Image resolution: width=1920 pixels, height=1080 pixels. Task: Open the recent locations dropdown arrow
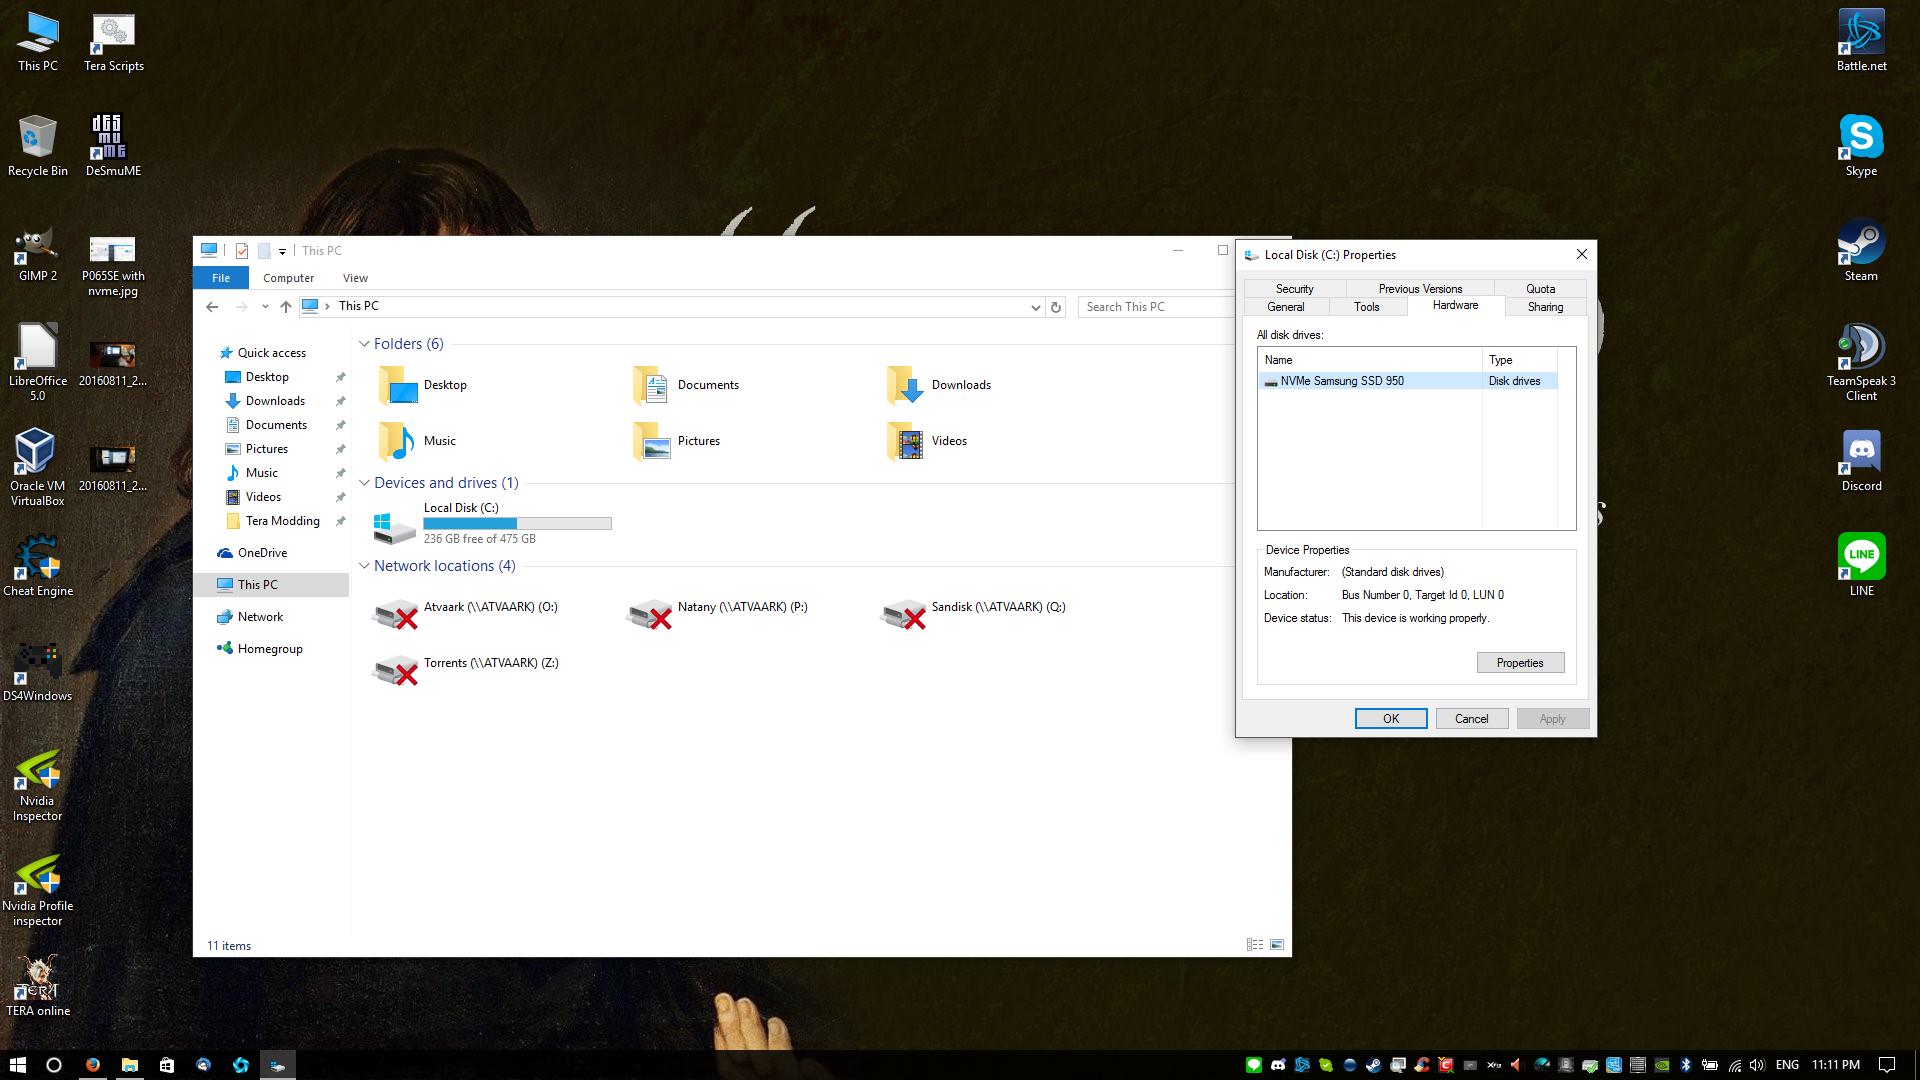[265, 307]
